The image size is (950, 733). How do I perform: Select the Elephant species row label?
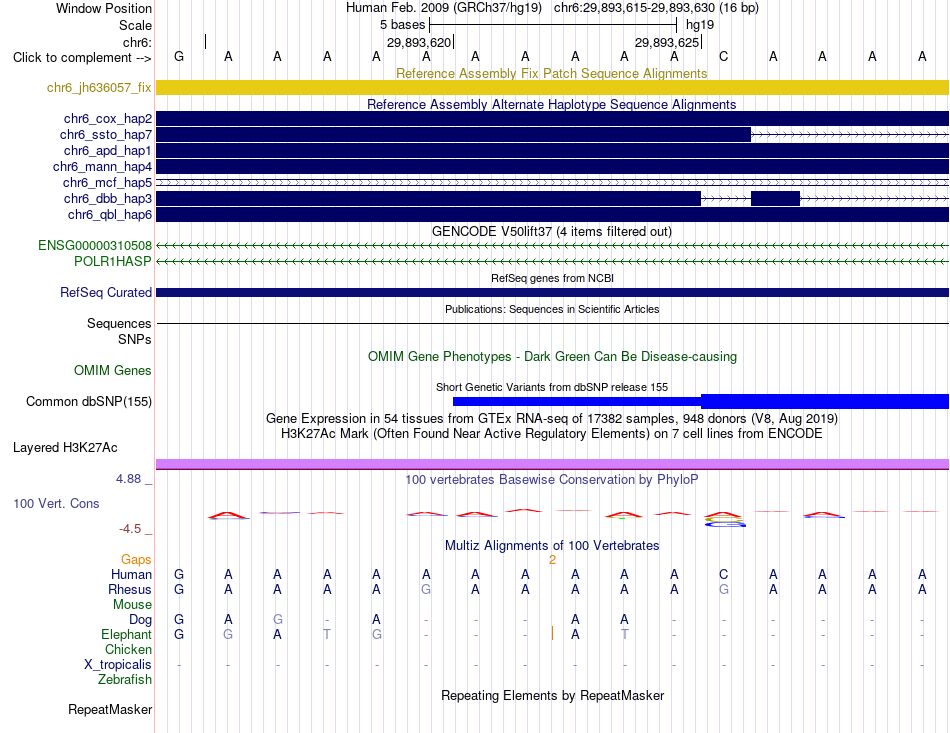[127, 634]
